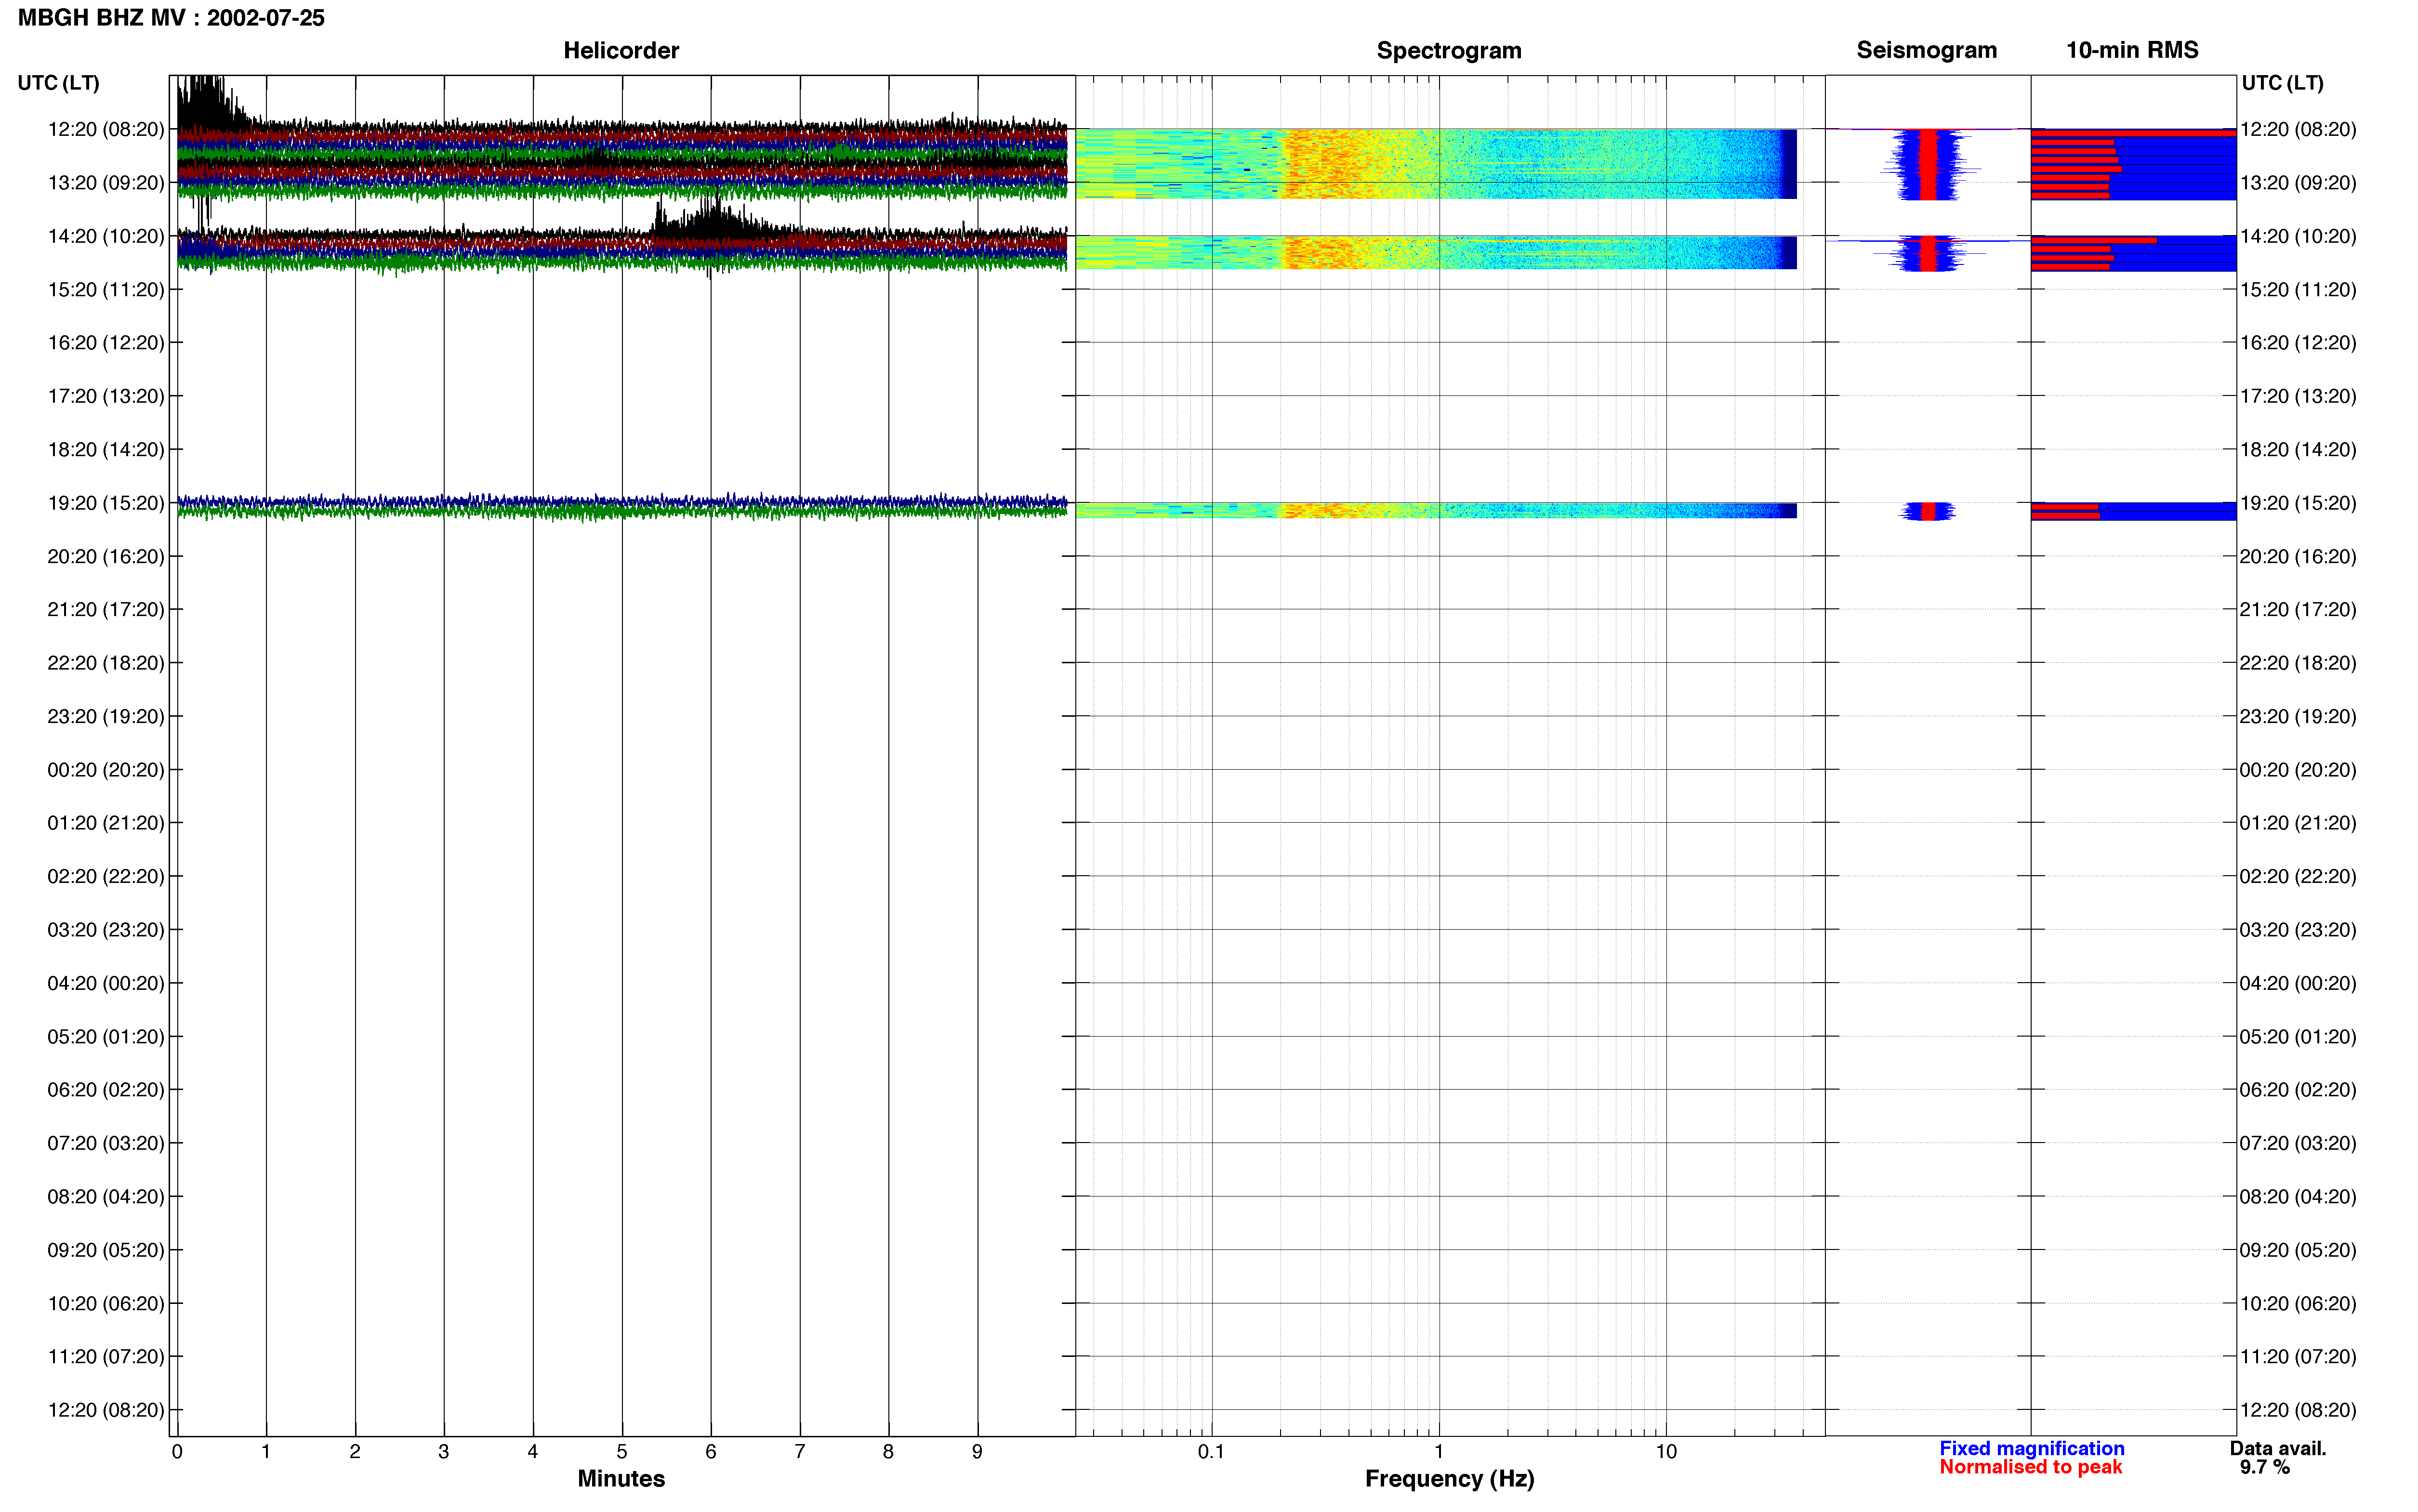Click the 'Minutes' axis label
Screen dimensions: 2418x1512
click(621, 1478)
